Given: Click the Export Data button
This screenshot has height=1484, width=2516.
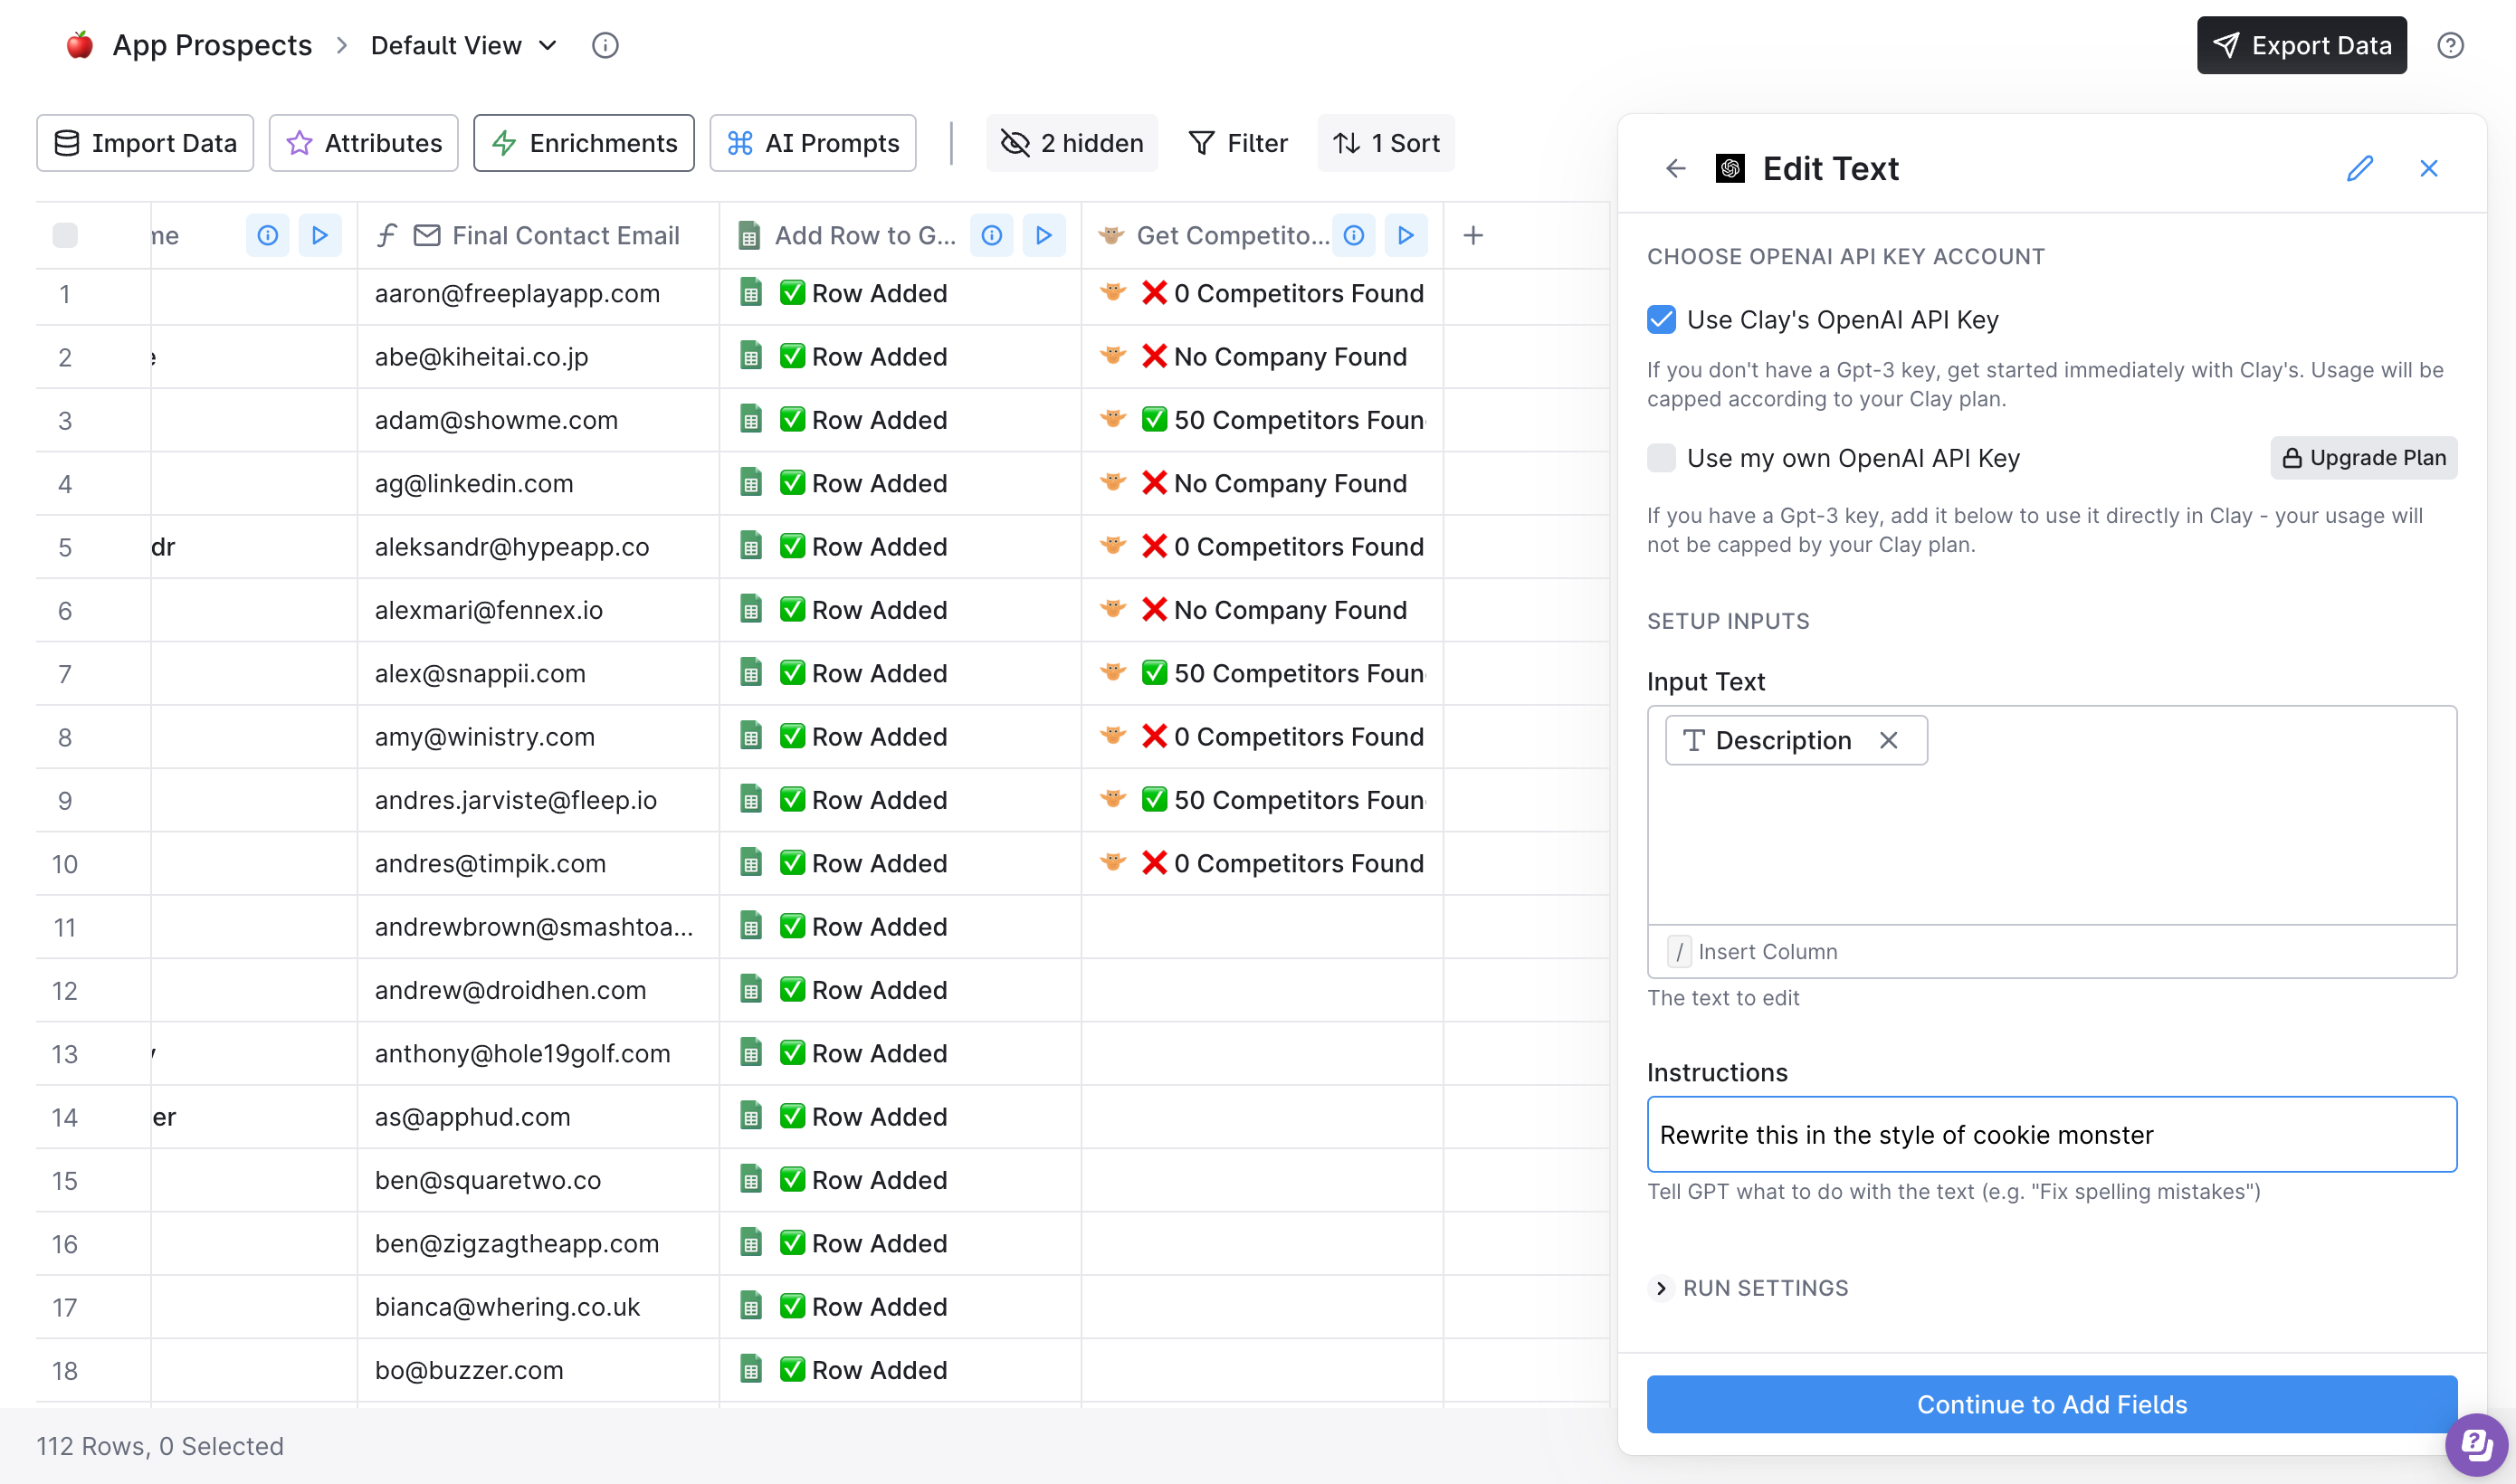Looking at the screenshot, I should tap(2301, 45).
